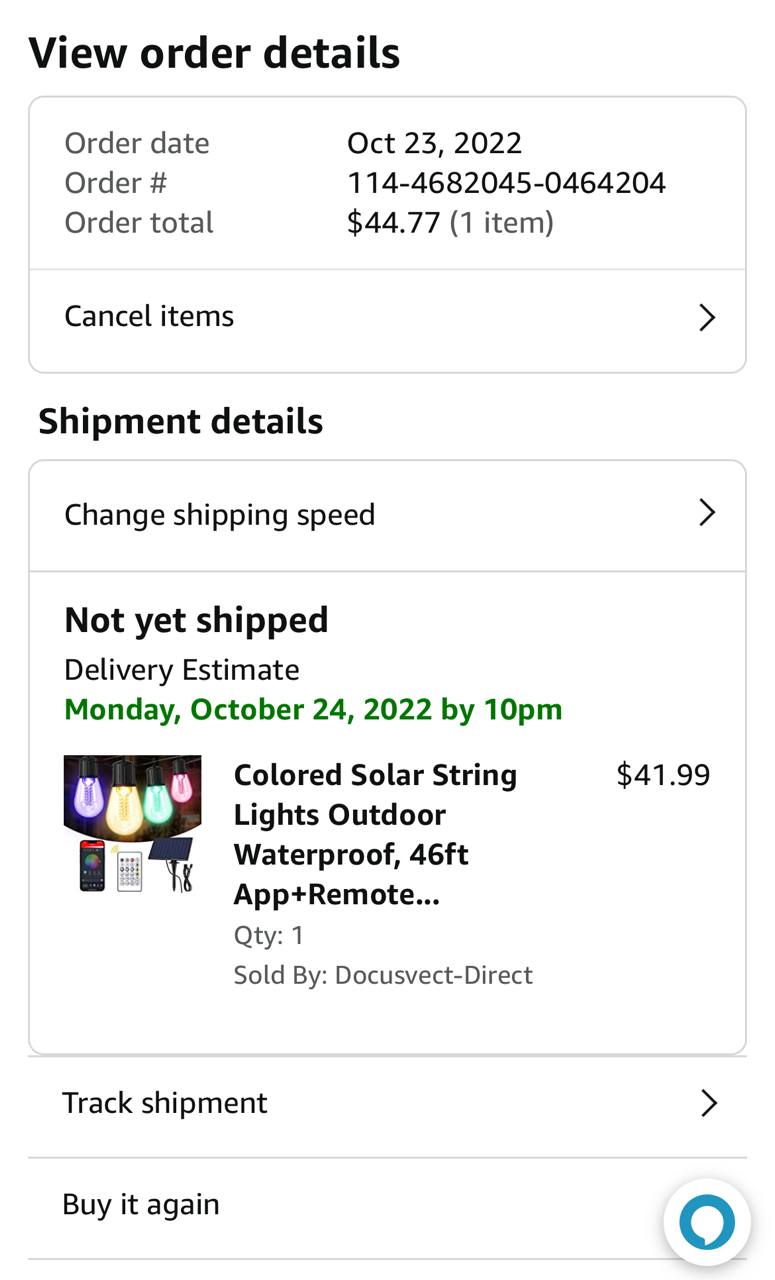
Task: Tap the Sold By Docusvect-Direct seller text
Action: [x=383, y=975]
